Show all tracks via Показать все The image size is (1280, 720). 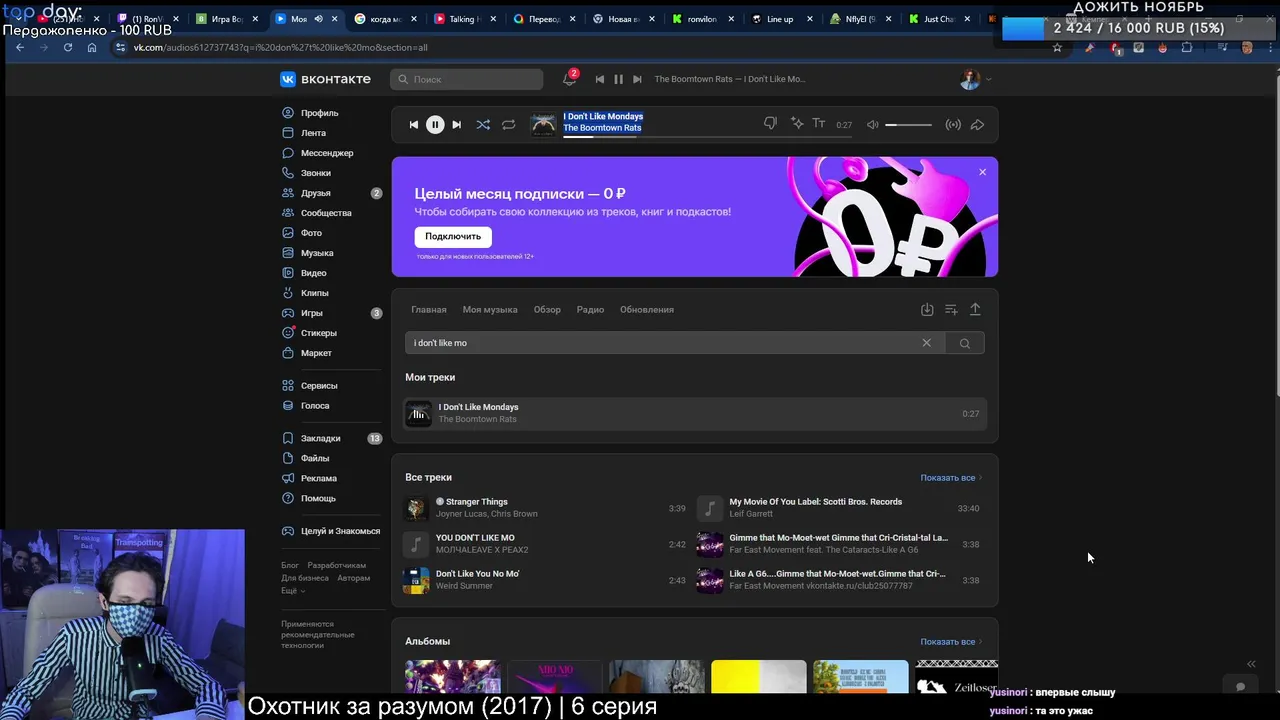point(950,478)
